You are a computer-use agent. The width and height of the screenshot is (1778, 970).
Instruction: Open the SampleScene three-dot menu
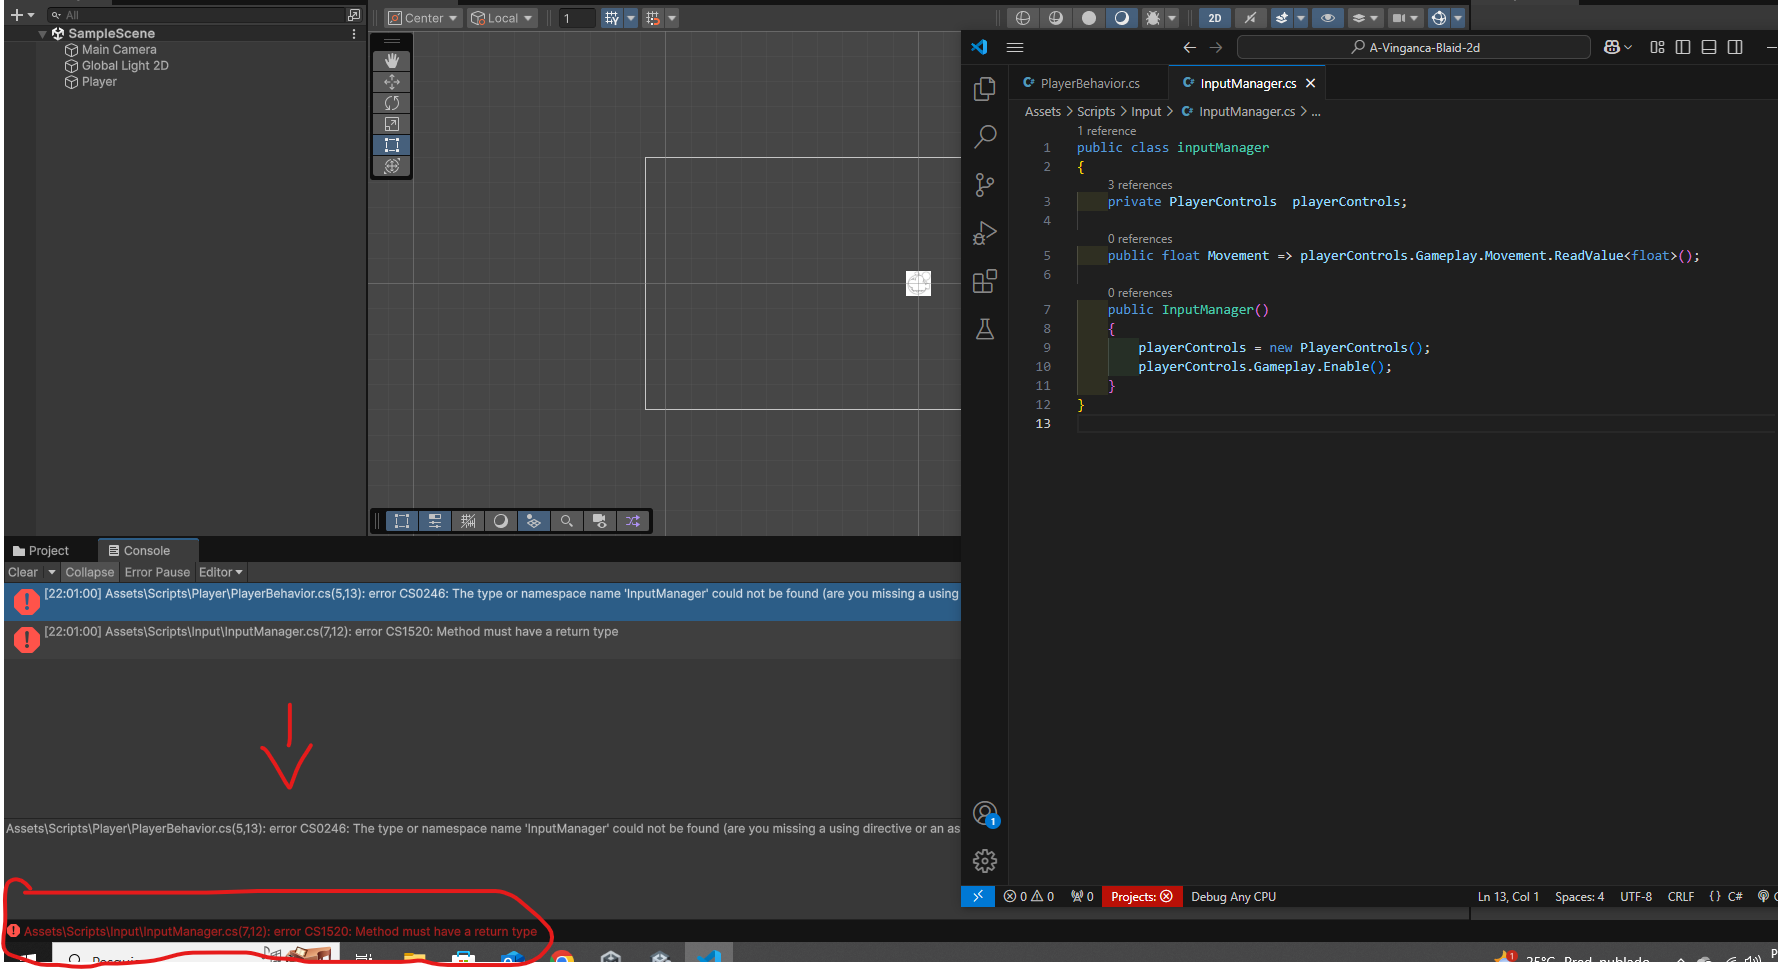[354, 34]
